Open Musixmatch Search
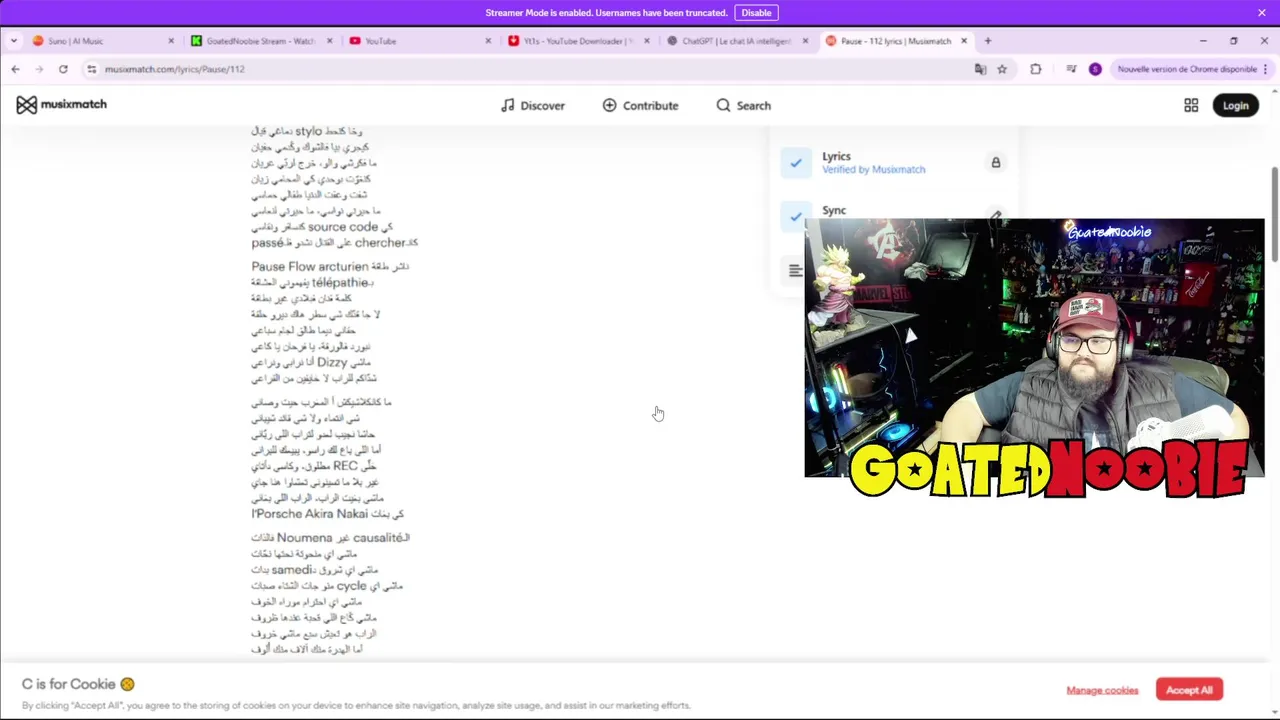This screenshot has width=1280, height=720. 743,105
